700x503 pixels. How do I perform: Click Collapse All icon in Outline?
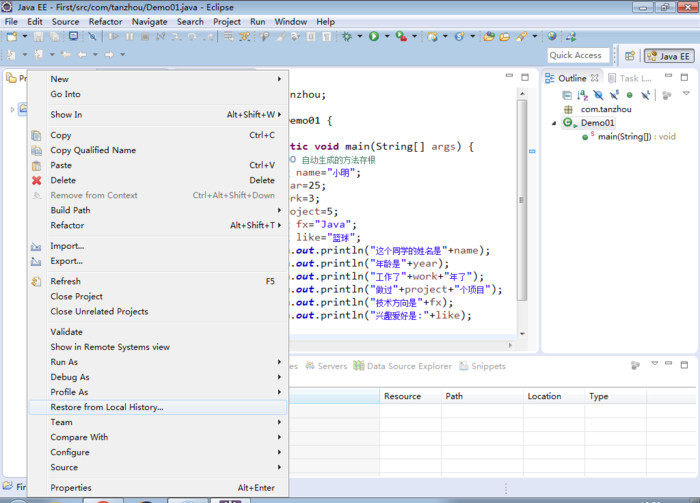567,95
